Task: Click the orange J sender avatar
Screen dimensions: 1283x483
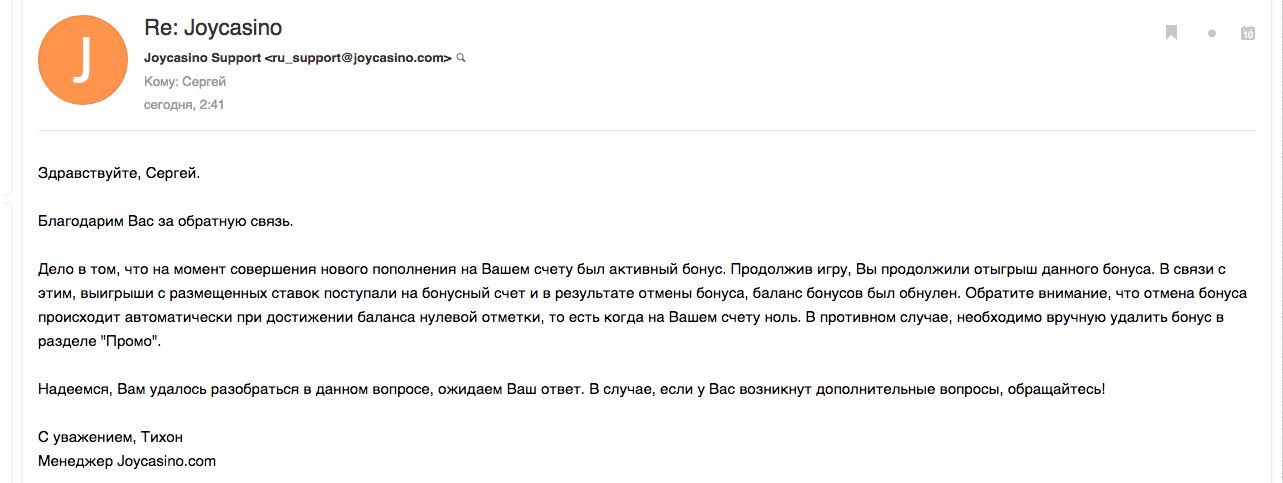Action: (x=82, y=61)
